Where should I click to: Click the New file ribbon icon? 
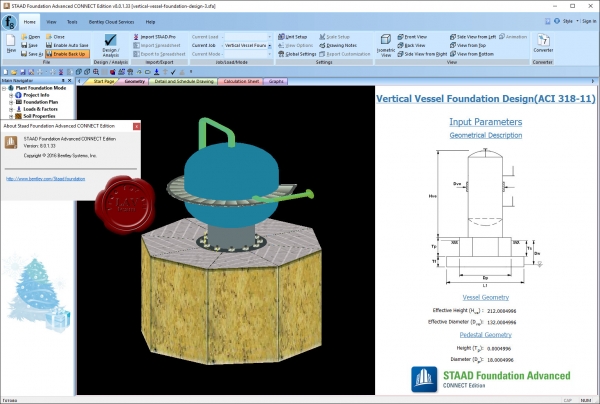coord(11,43)
